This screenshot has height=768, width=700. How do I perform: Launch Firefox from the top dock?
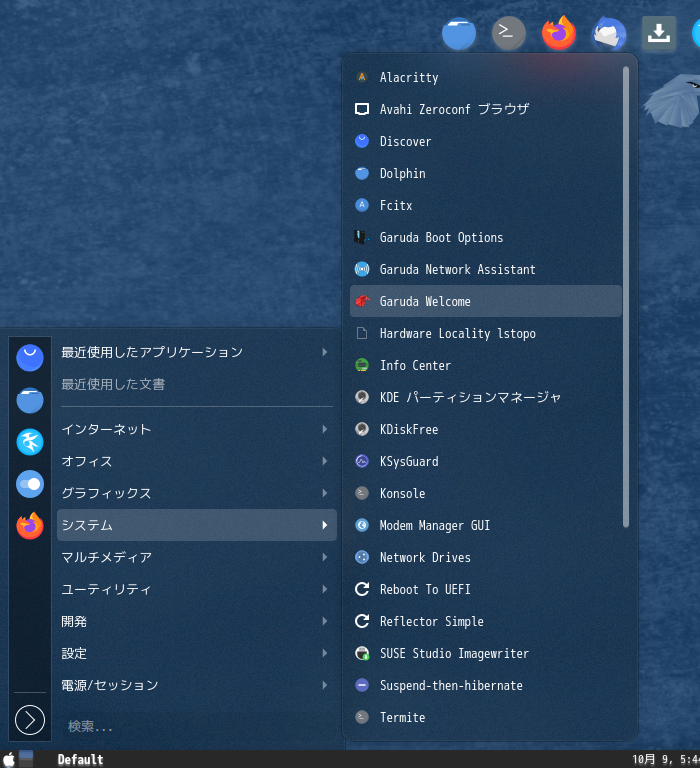pos(559,33)
